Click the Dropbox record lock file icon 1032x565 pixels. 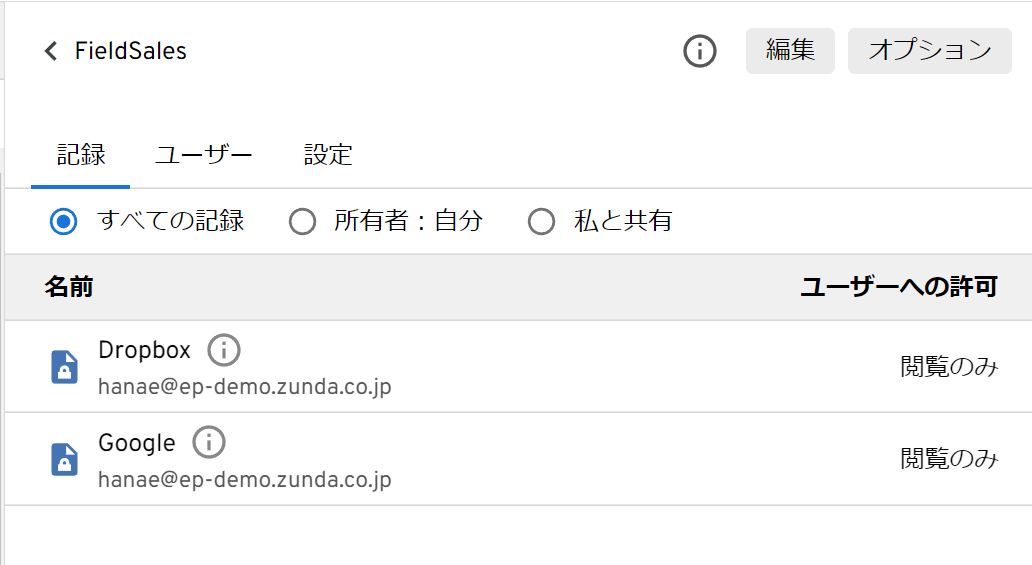[x=64, y=367]
